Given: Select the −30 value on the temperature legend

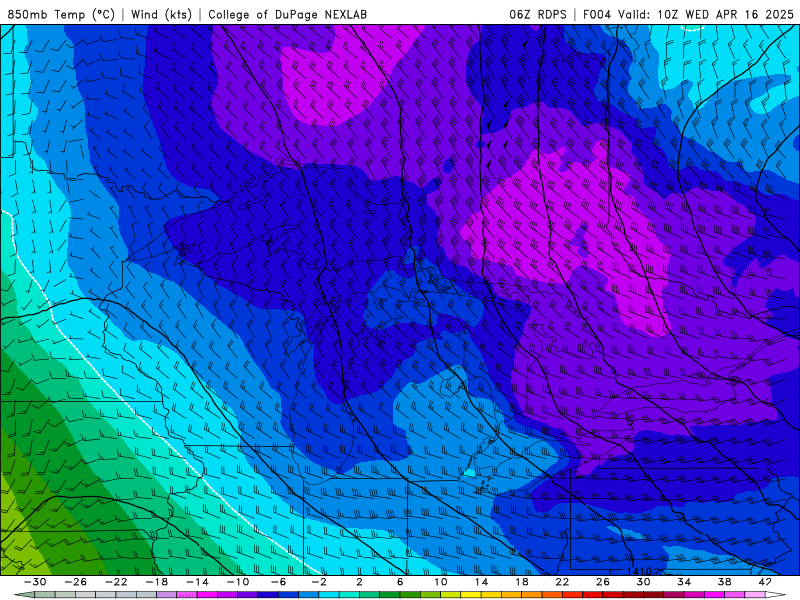Looking at the screenshot, I should click(35, 582).
